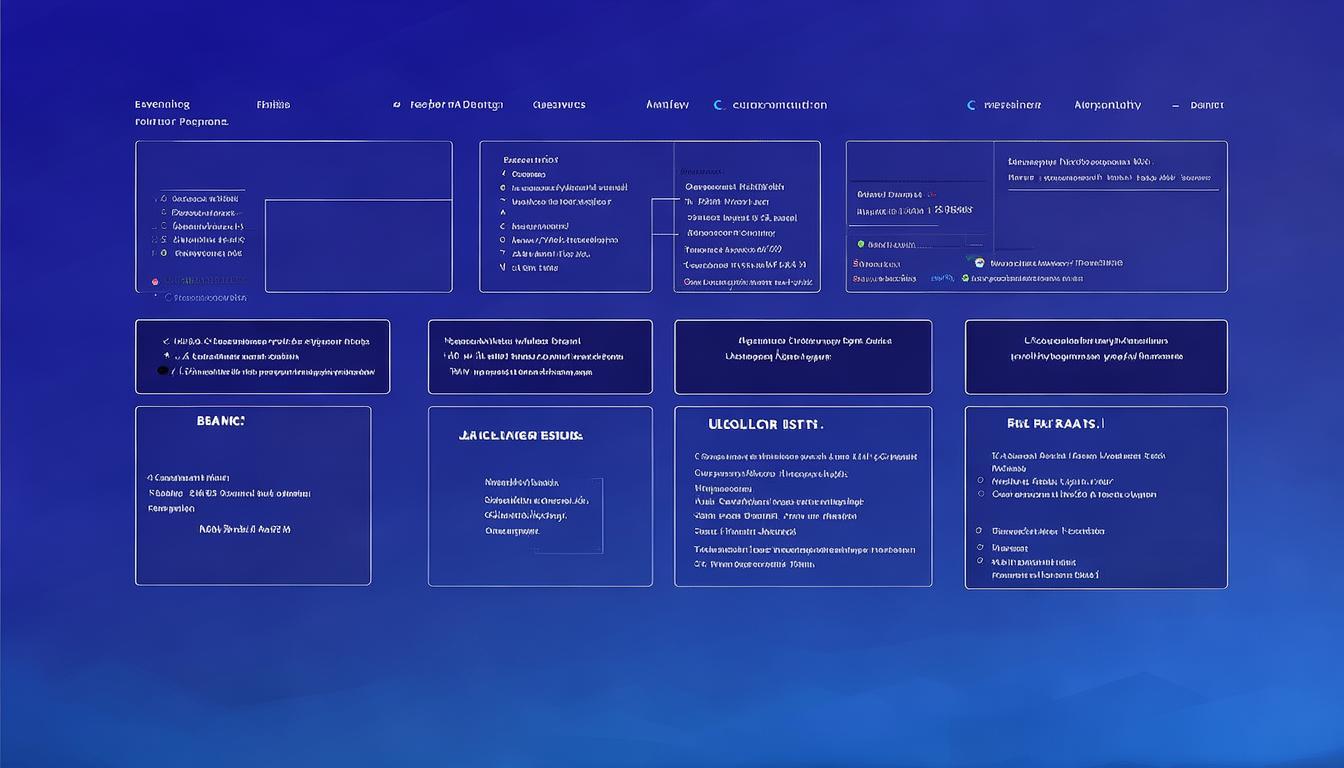Select the last radio button in bottom-right panel
Image resolution: width=1344 pixels, height=768 pixels.
tap(981, 562)
